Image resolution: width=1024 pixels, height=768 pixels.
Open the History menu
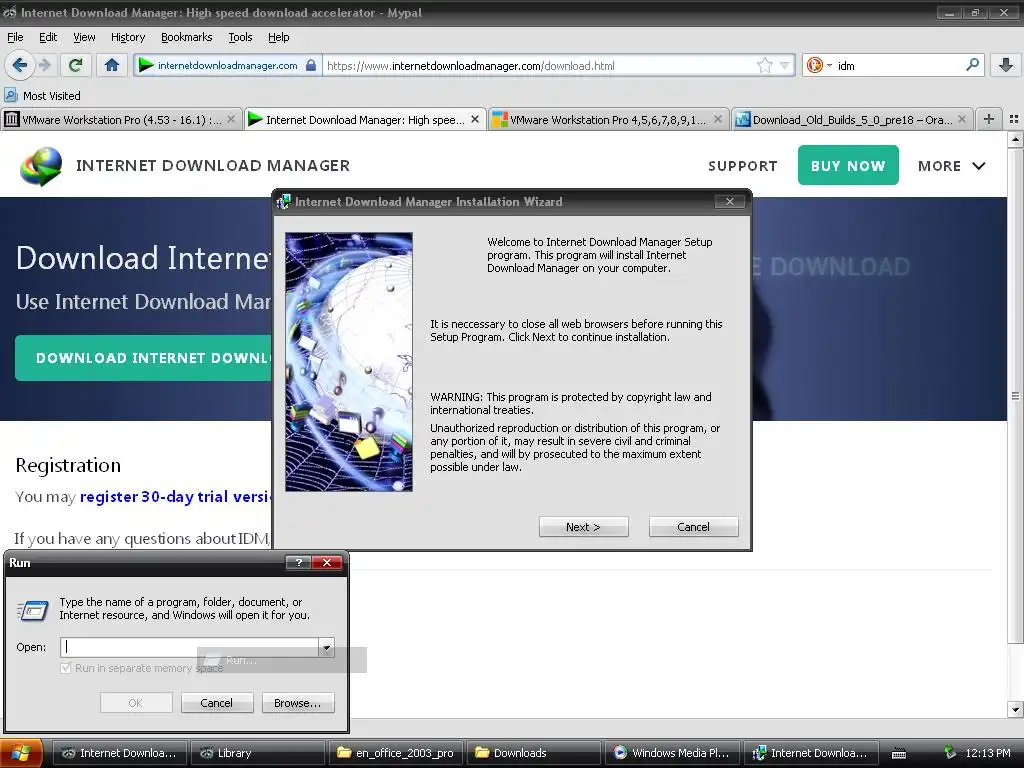coord(128,37)
